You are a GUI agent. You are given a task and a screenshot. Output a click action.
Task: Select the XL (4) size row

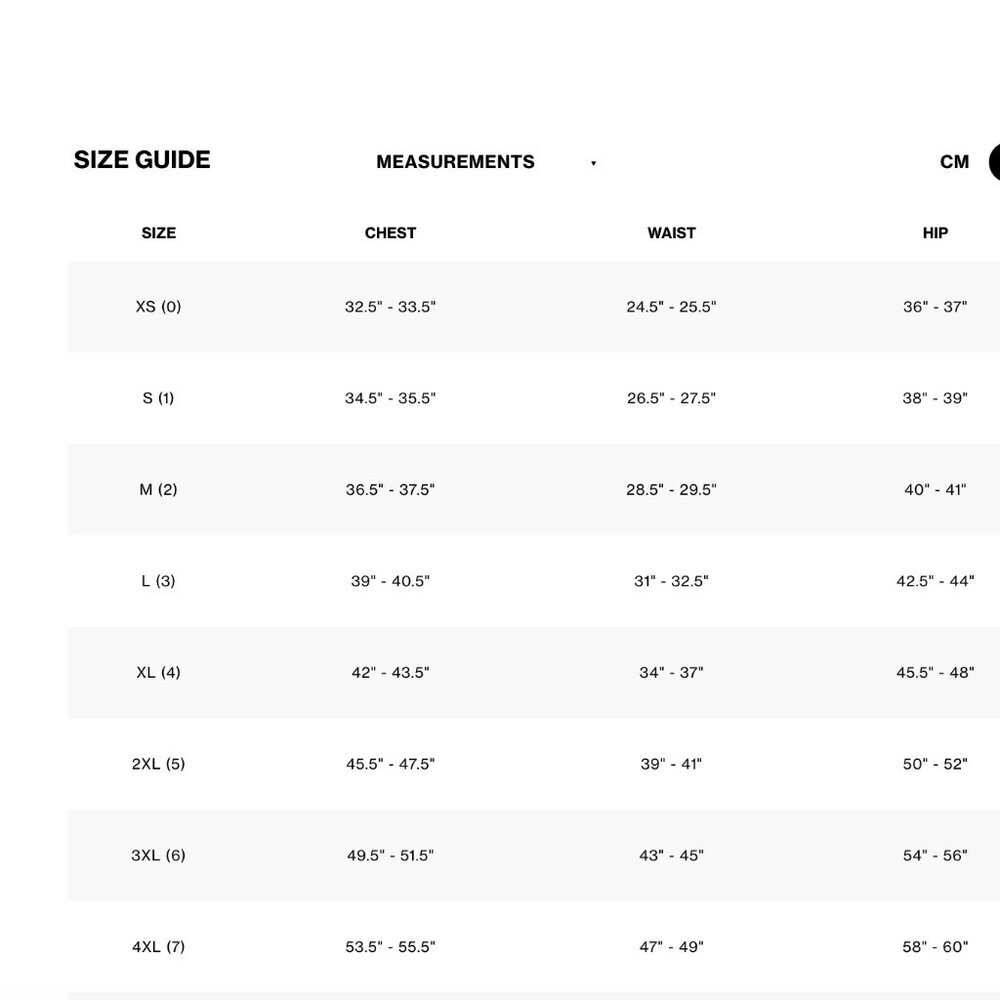tap(534, 673)
